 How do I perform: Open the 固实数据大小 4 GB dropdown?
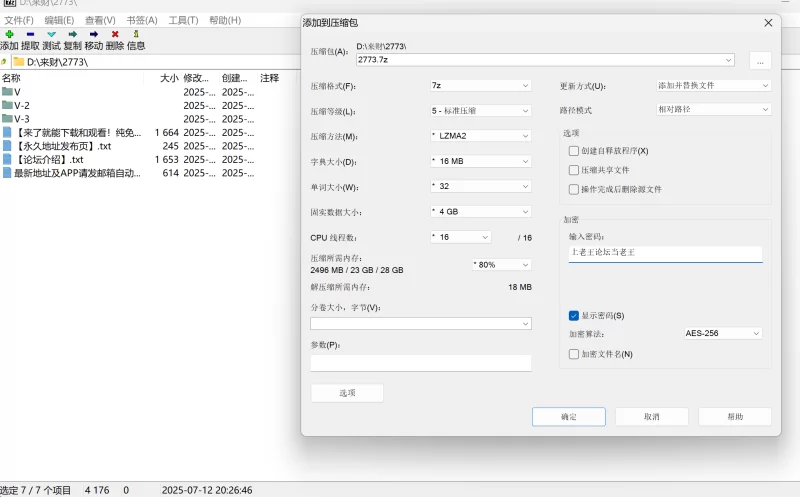tap(481, 211)
